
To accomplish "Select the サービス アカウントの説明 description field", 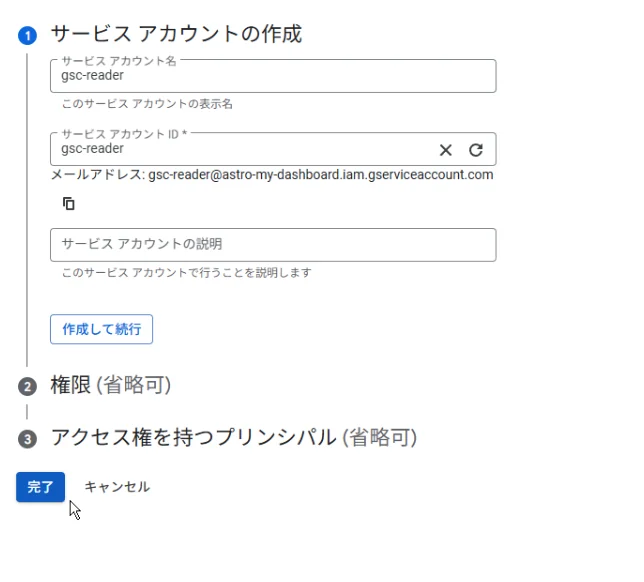I will (272, 245).
